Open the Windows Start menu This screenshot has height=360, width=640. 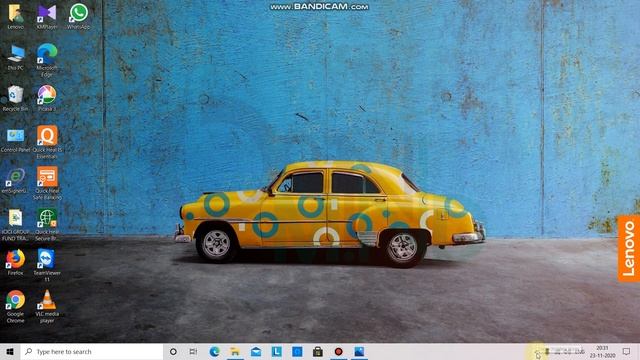point(10,351)
